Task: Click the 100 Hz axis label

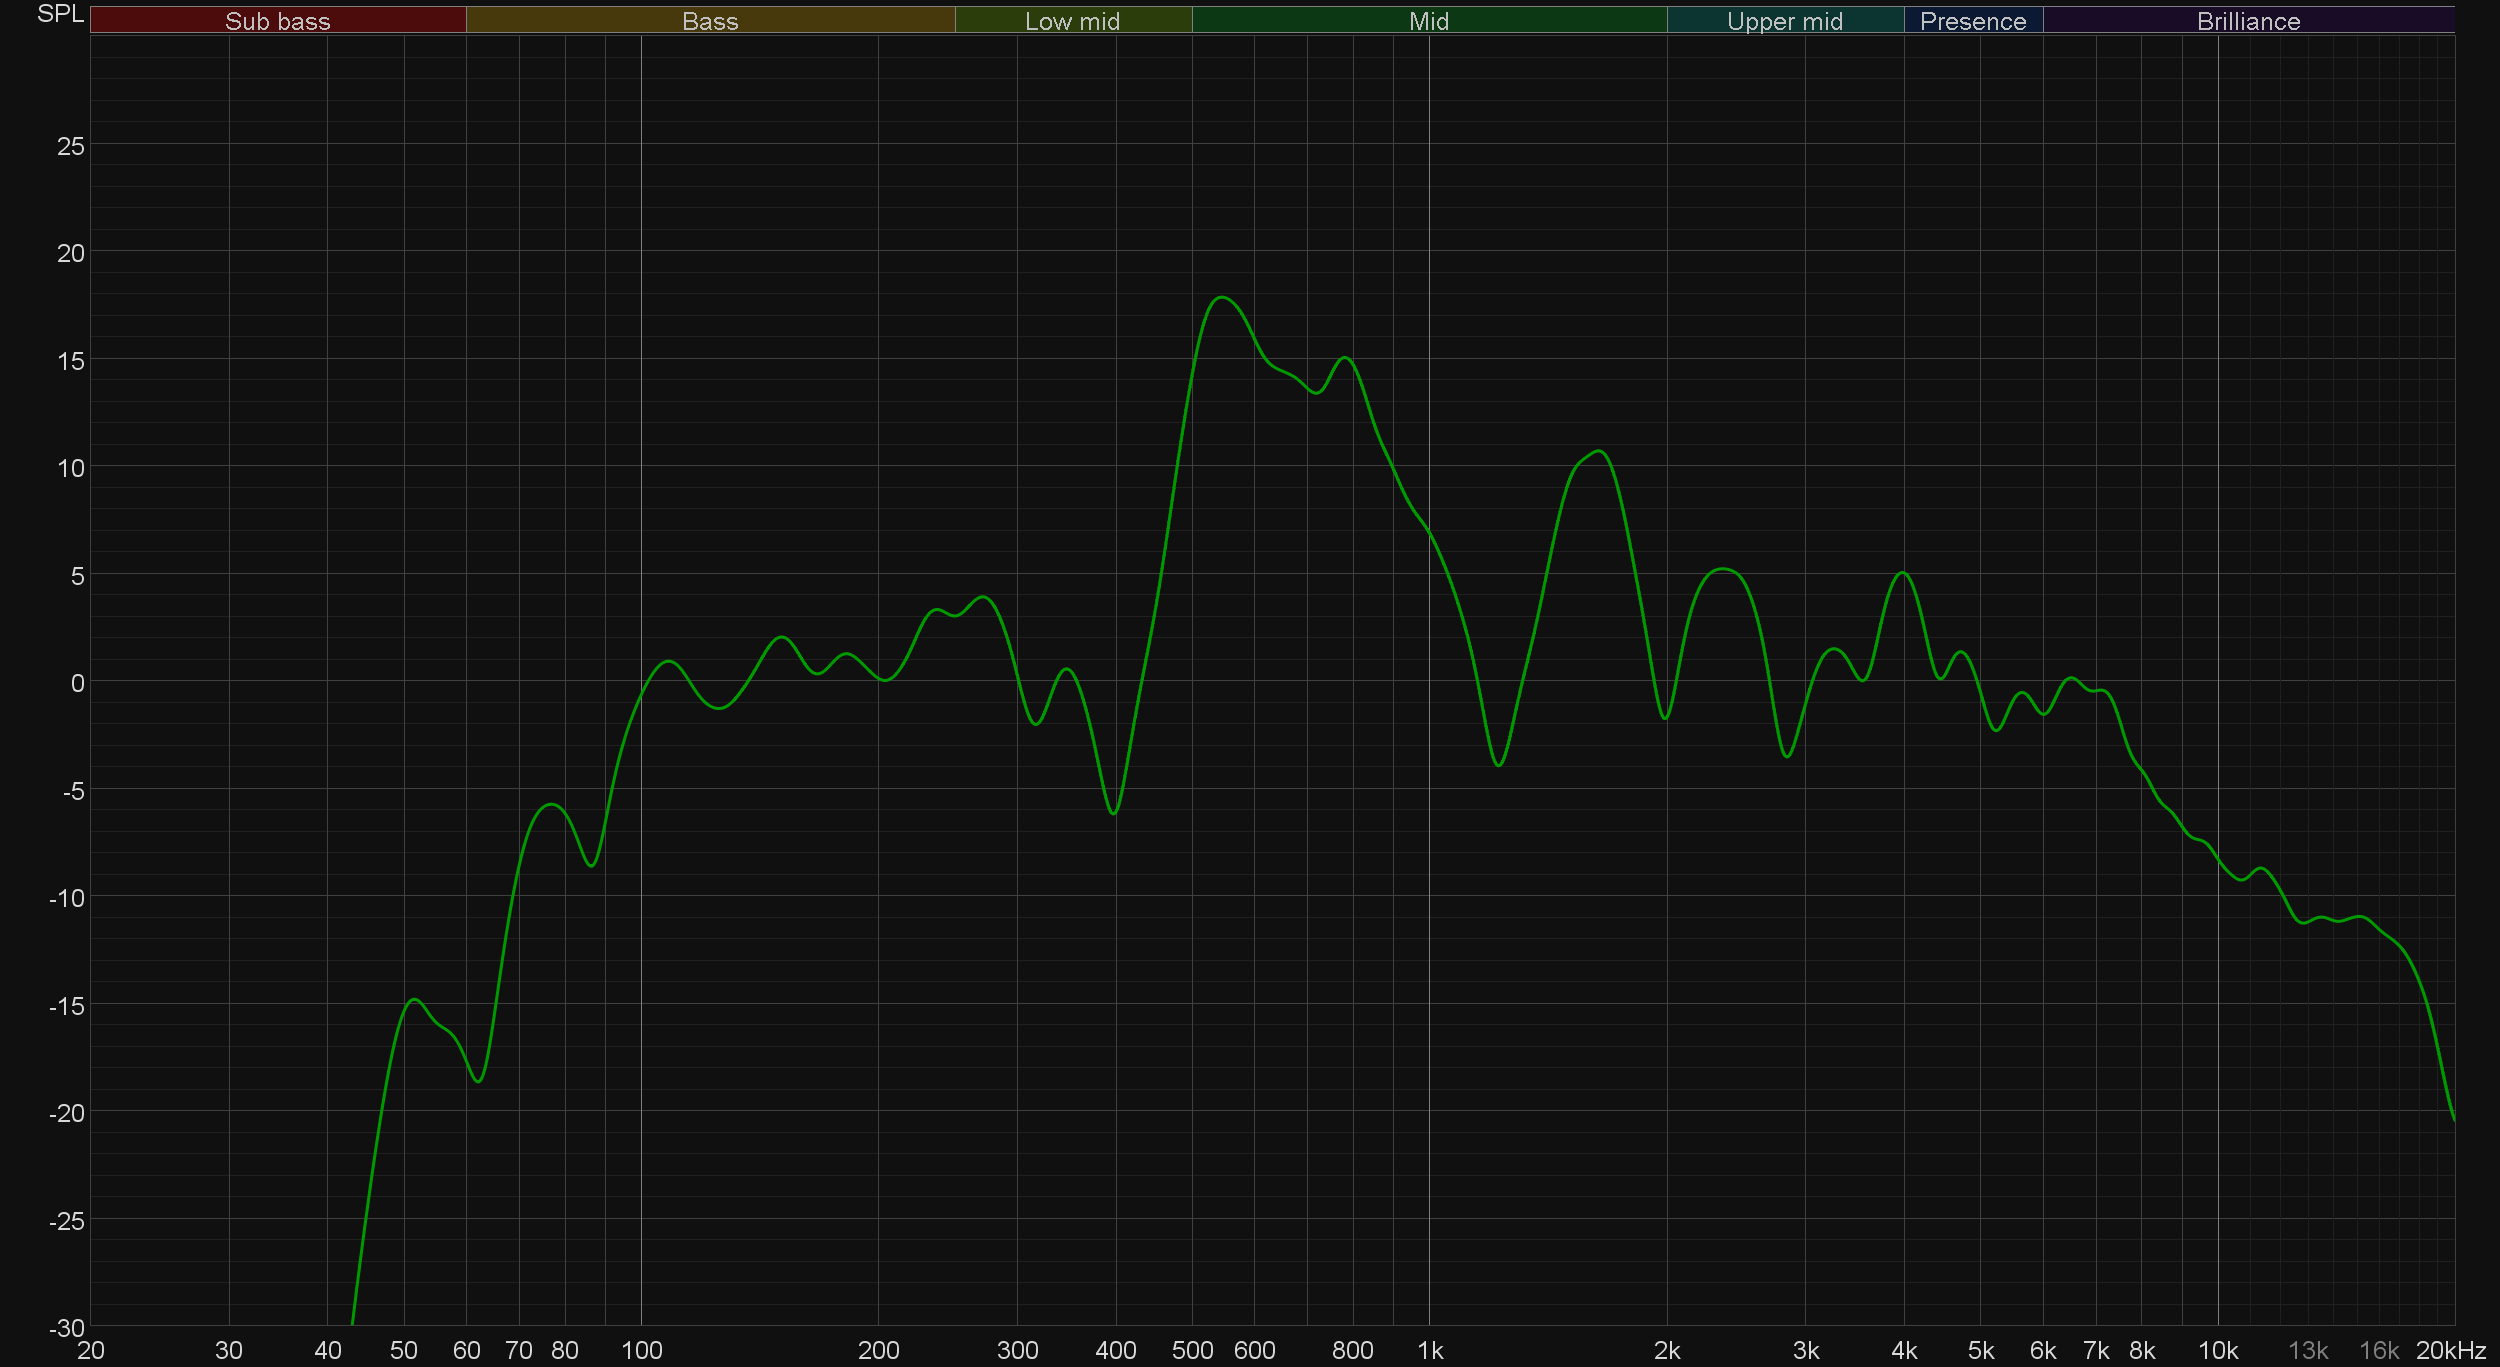Action: pos(641,1351)
